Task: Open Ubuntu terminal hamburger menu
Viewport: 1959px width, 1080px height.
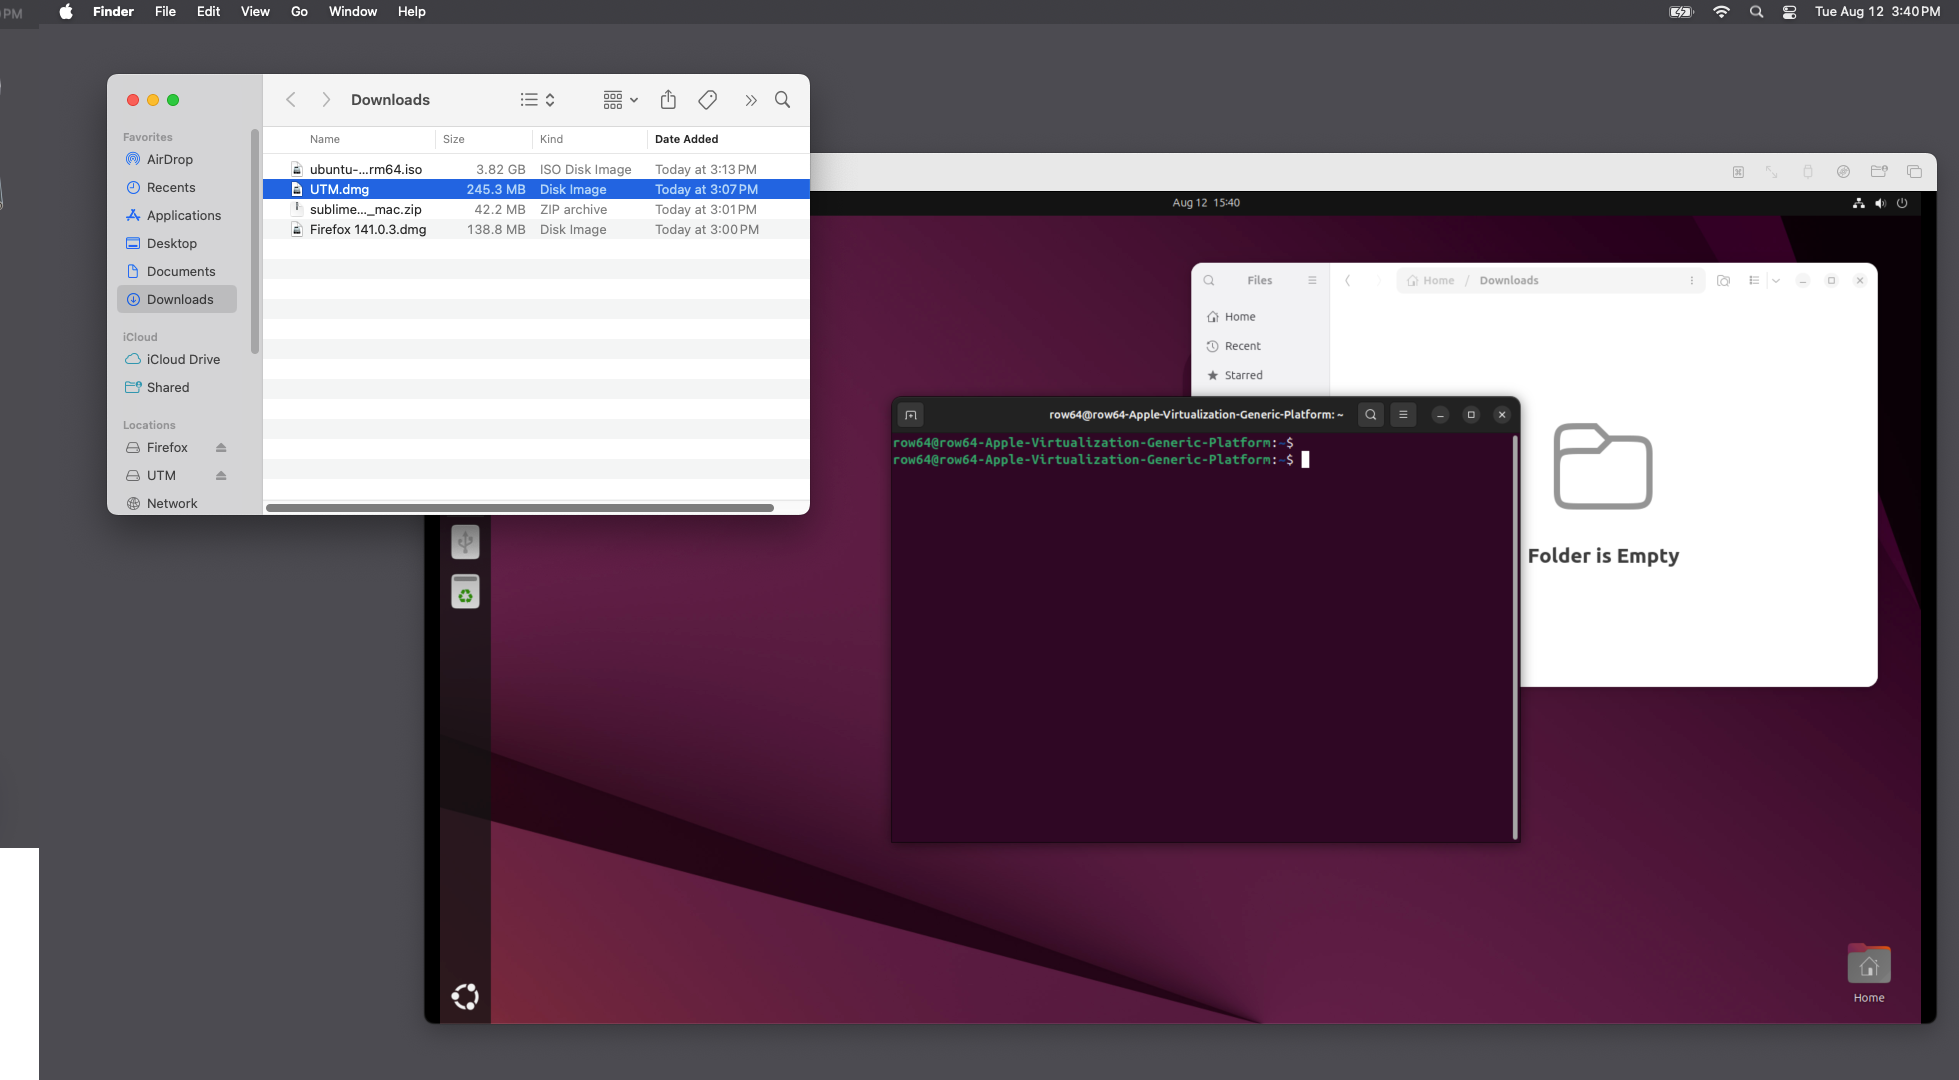Action: click(1403, 415)
